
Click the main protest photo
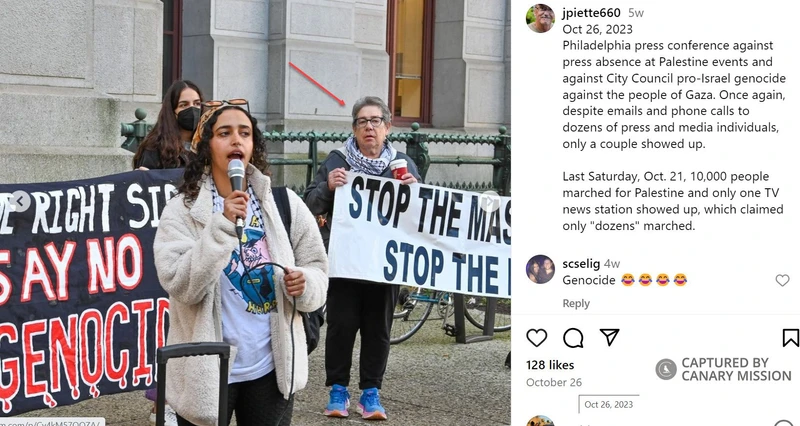pyautogui.click(x=255, y=213)
